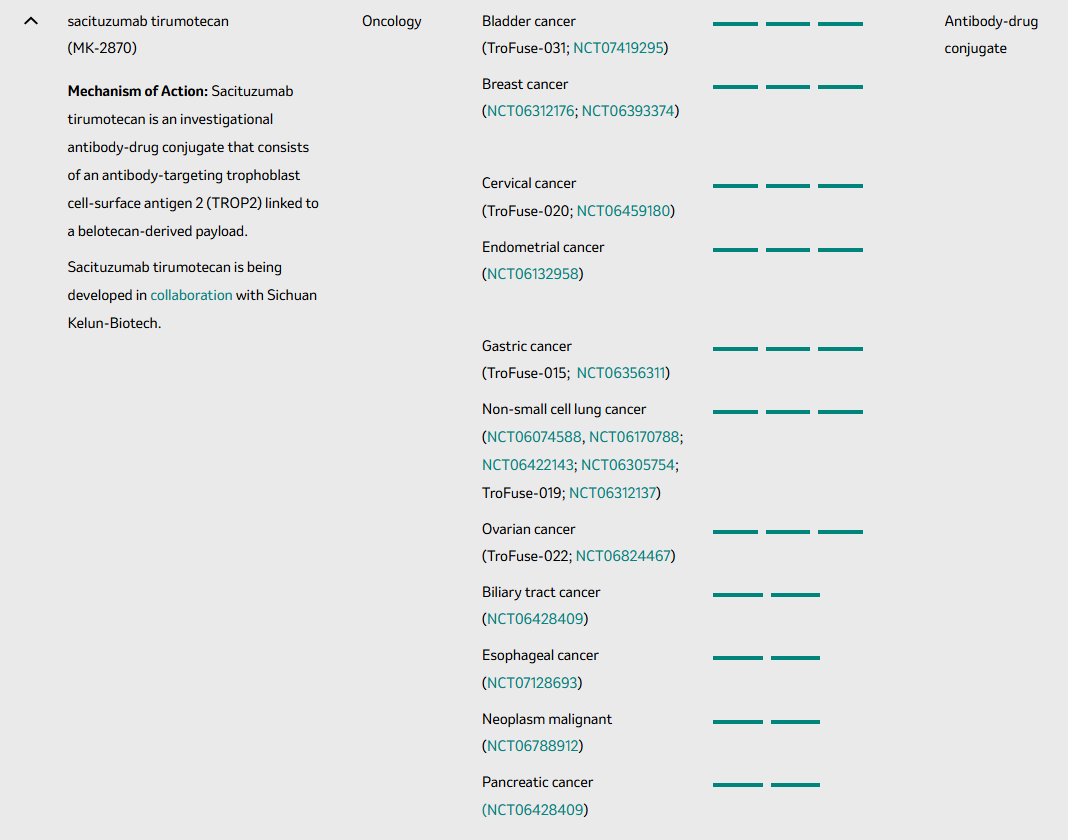Open pancreatic cancer trial NCT06428409
1068x840 pixels.
coord(534,810)
